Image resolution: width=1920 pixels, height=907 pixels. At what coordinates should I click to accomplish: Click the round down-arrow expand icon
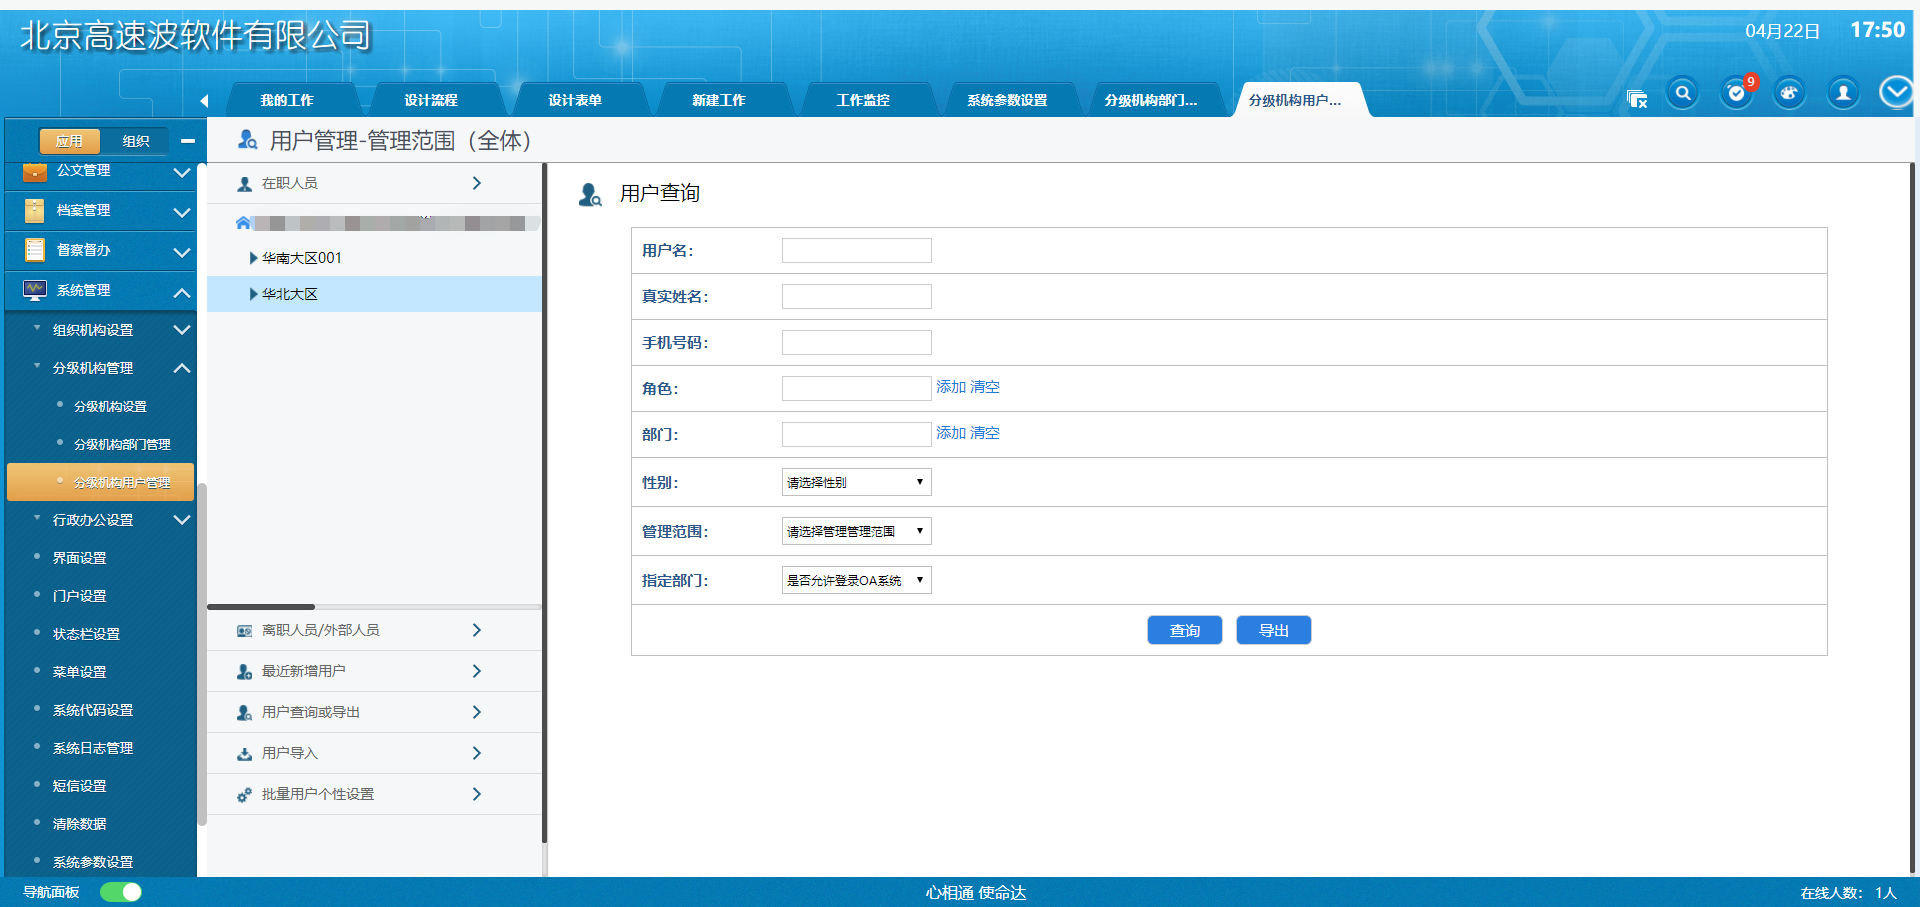pos(1897,93)
